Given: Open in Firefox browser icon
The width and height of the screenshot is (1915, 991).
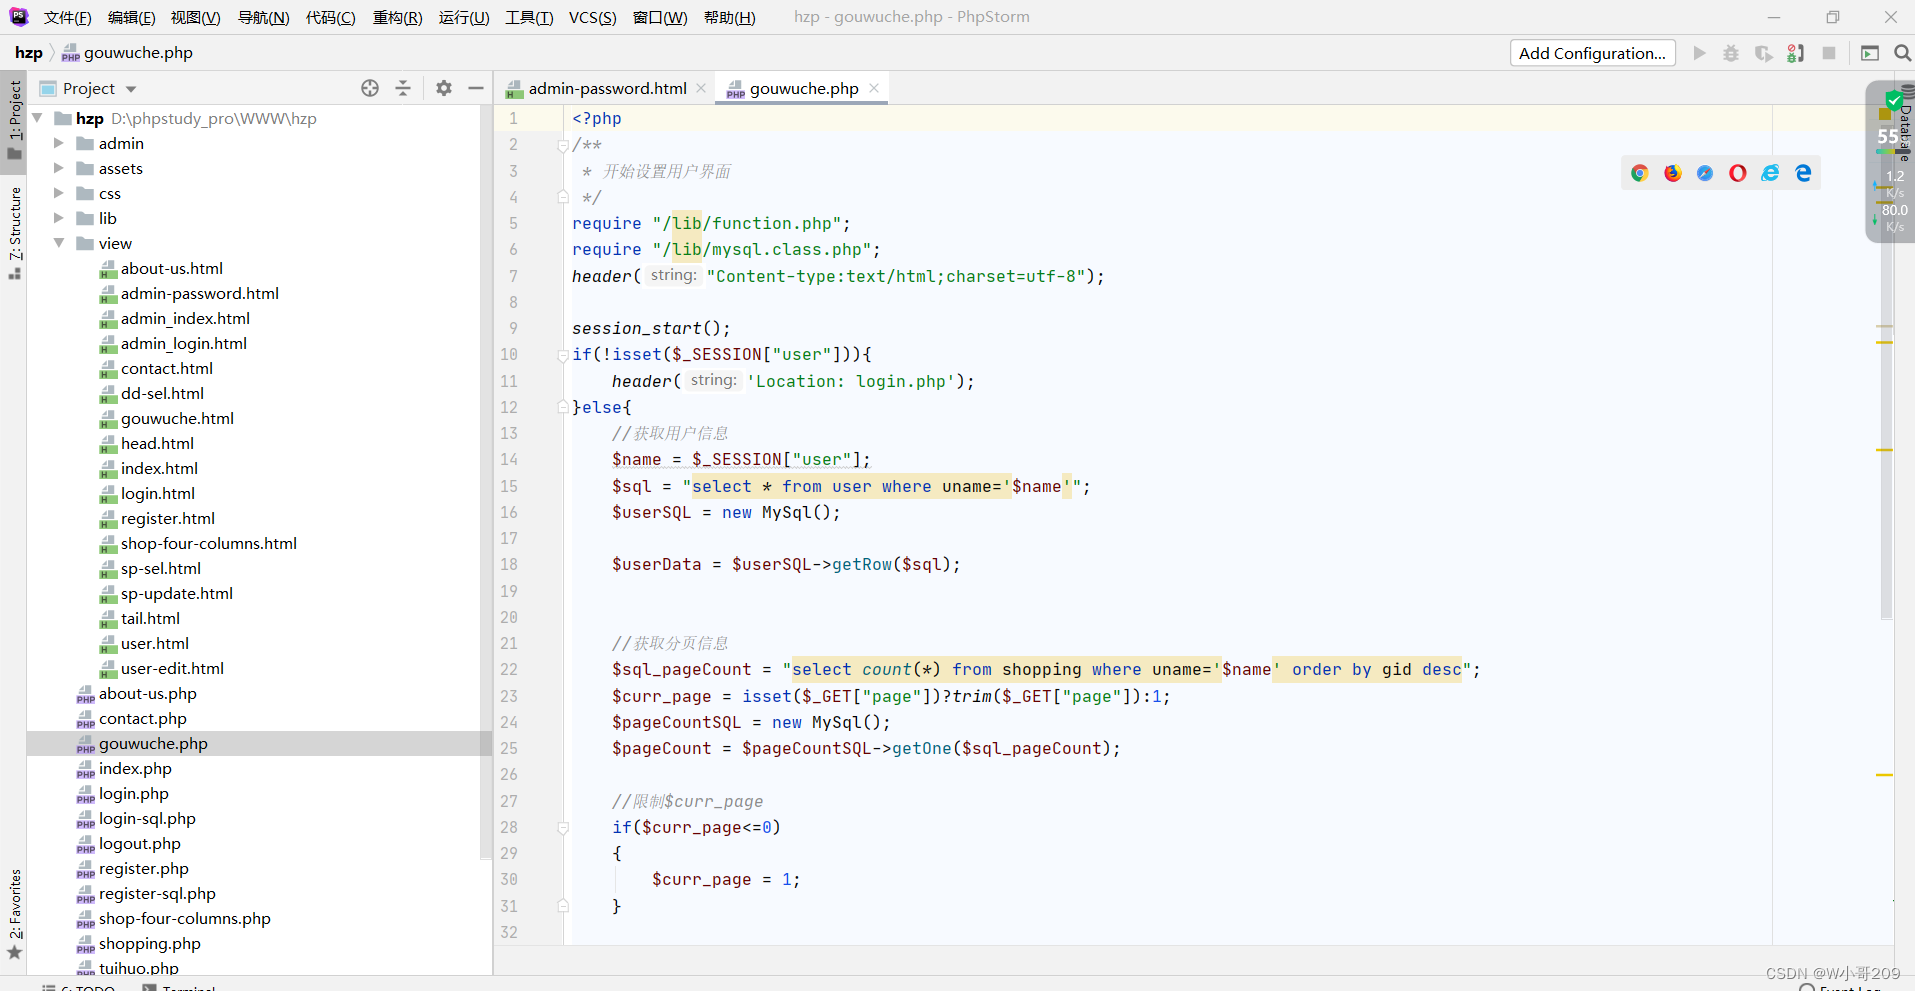Looking at the screenshot, I should coord(1673,173).
